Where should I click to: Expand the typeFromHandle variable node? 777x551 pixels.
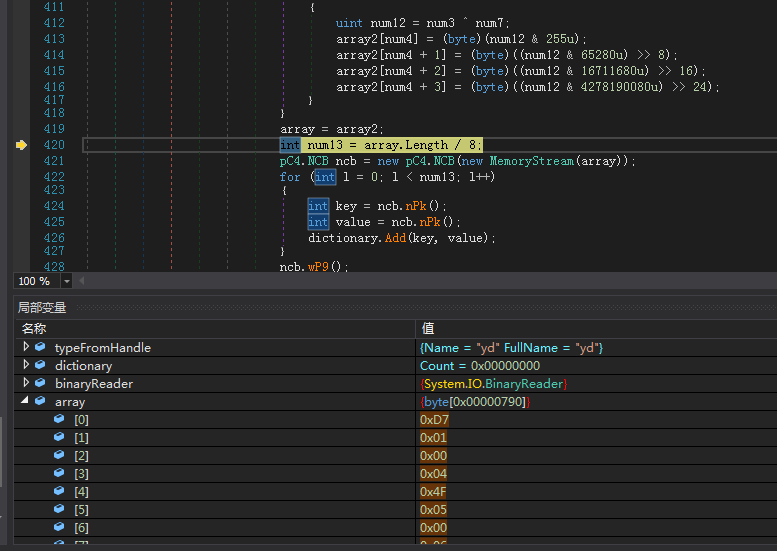(x=26, y=347)
